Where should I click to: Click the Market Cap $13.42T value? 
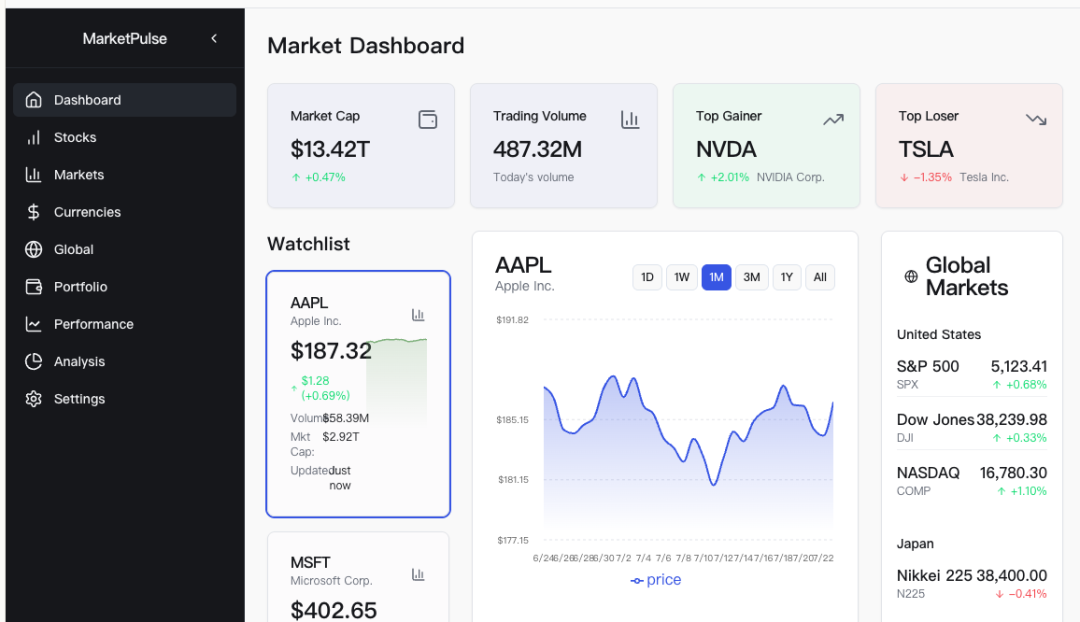pyautogui.click(x=330, y=149)
